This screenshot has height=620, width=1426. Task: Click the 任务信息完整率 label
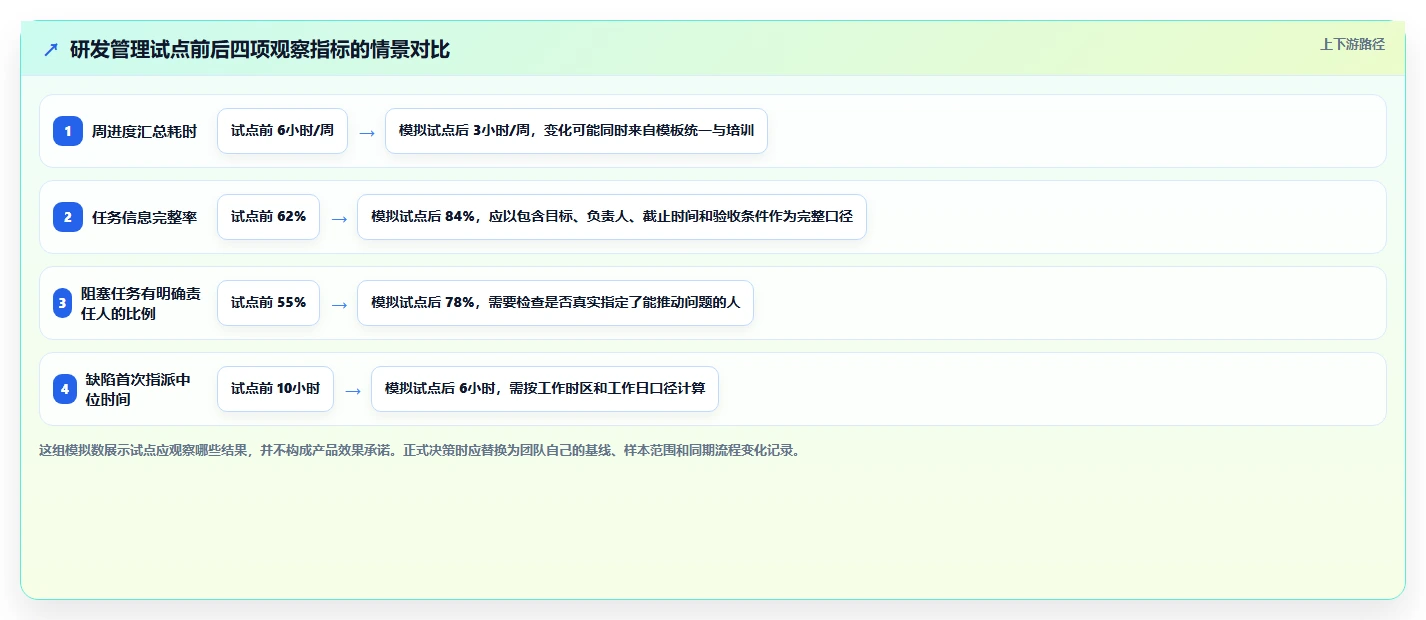144,217
